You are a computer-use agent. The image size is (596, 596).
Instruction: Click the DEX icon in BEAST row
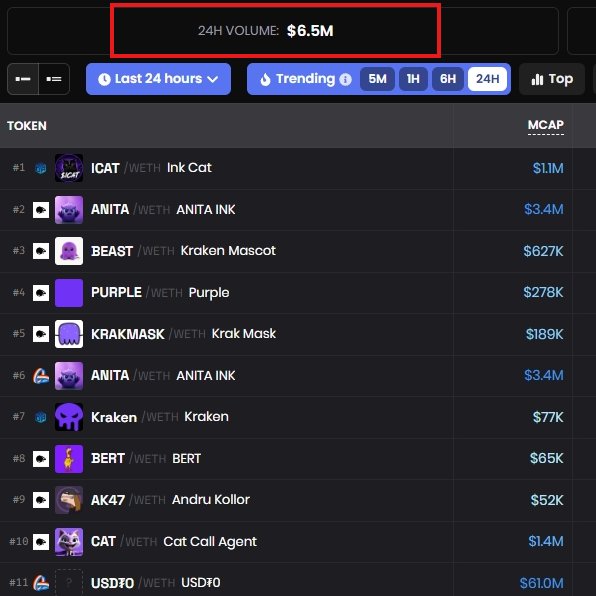[41, 251]
